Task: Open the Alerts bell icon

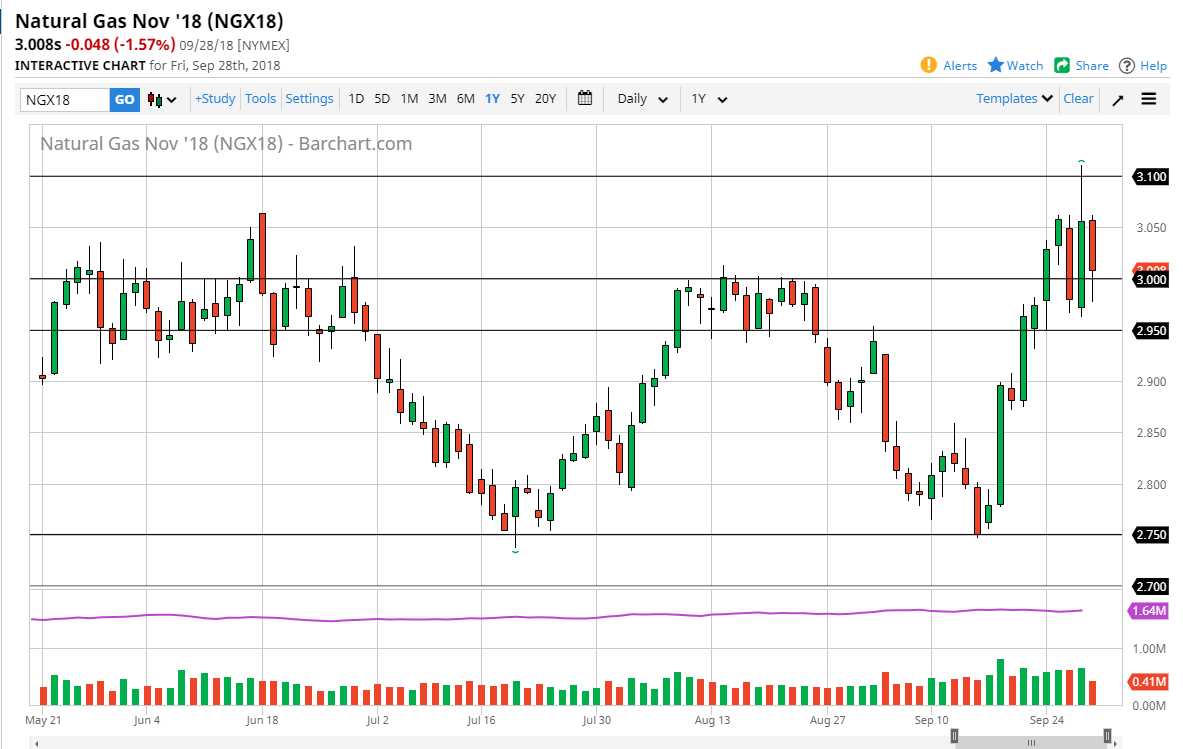Action: point(929,65)
